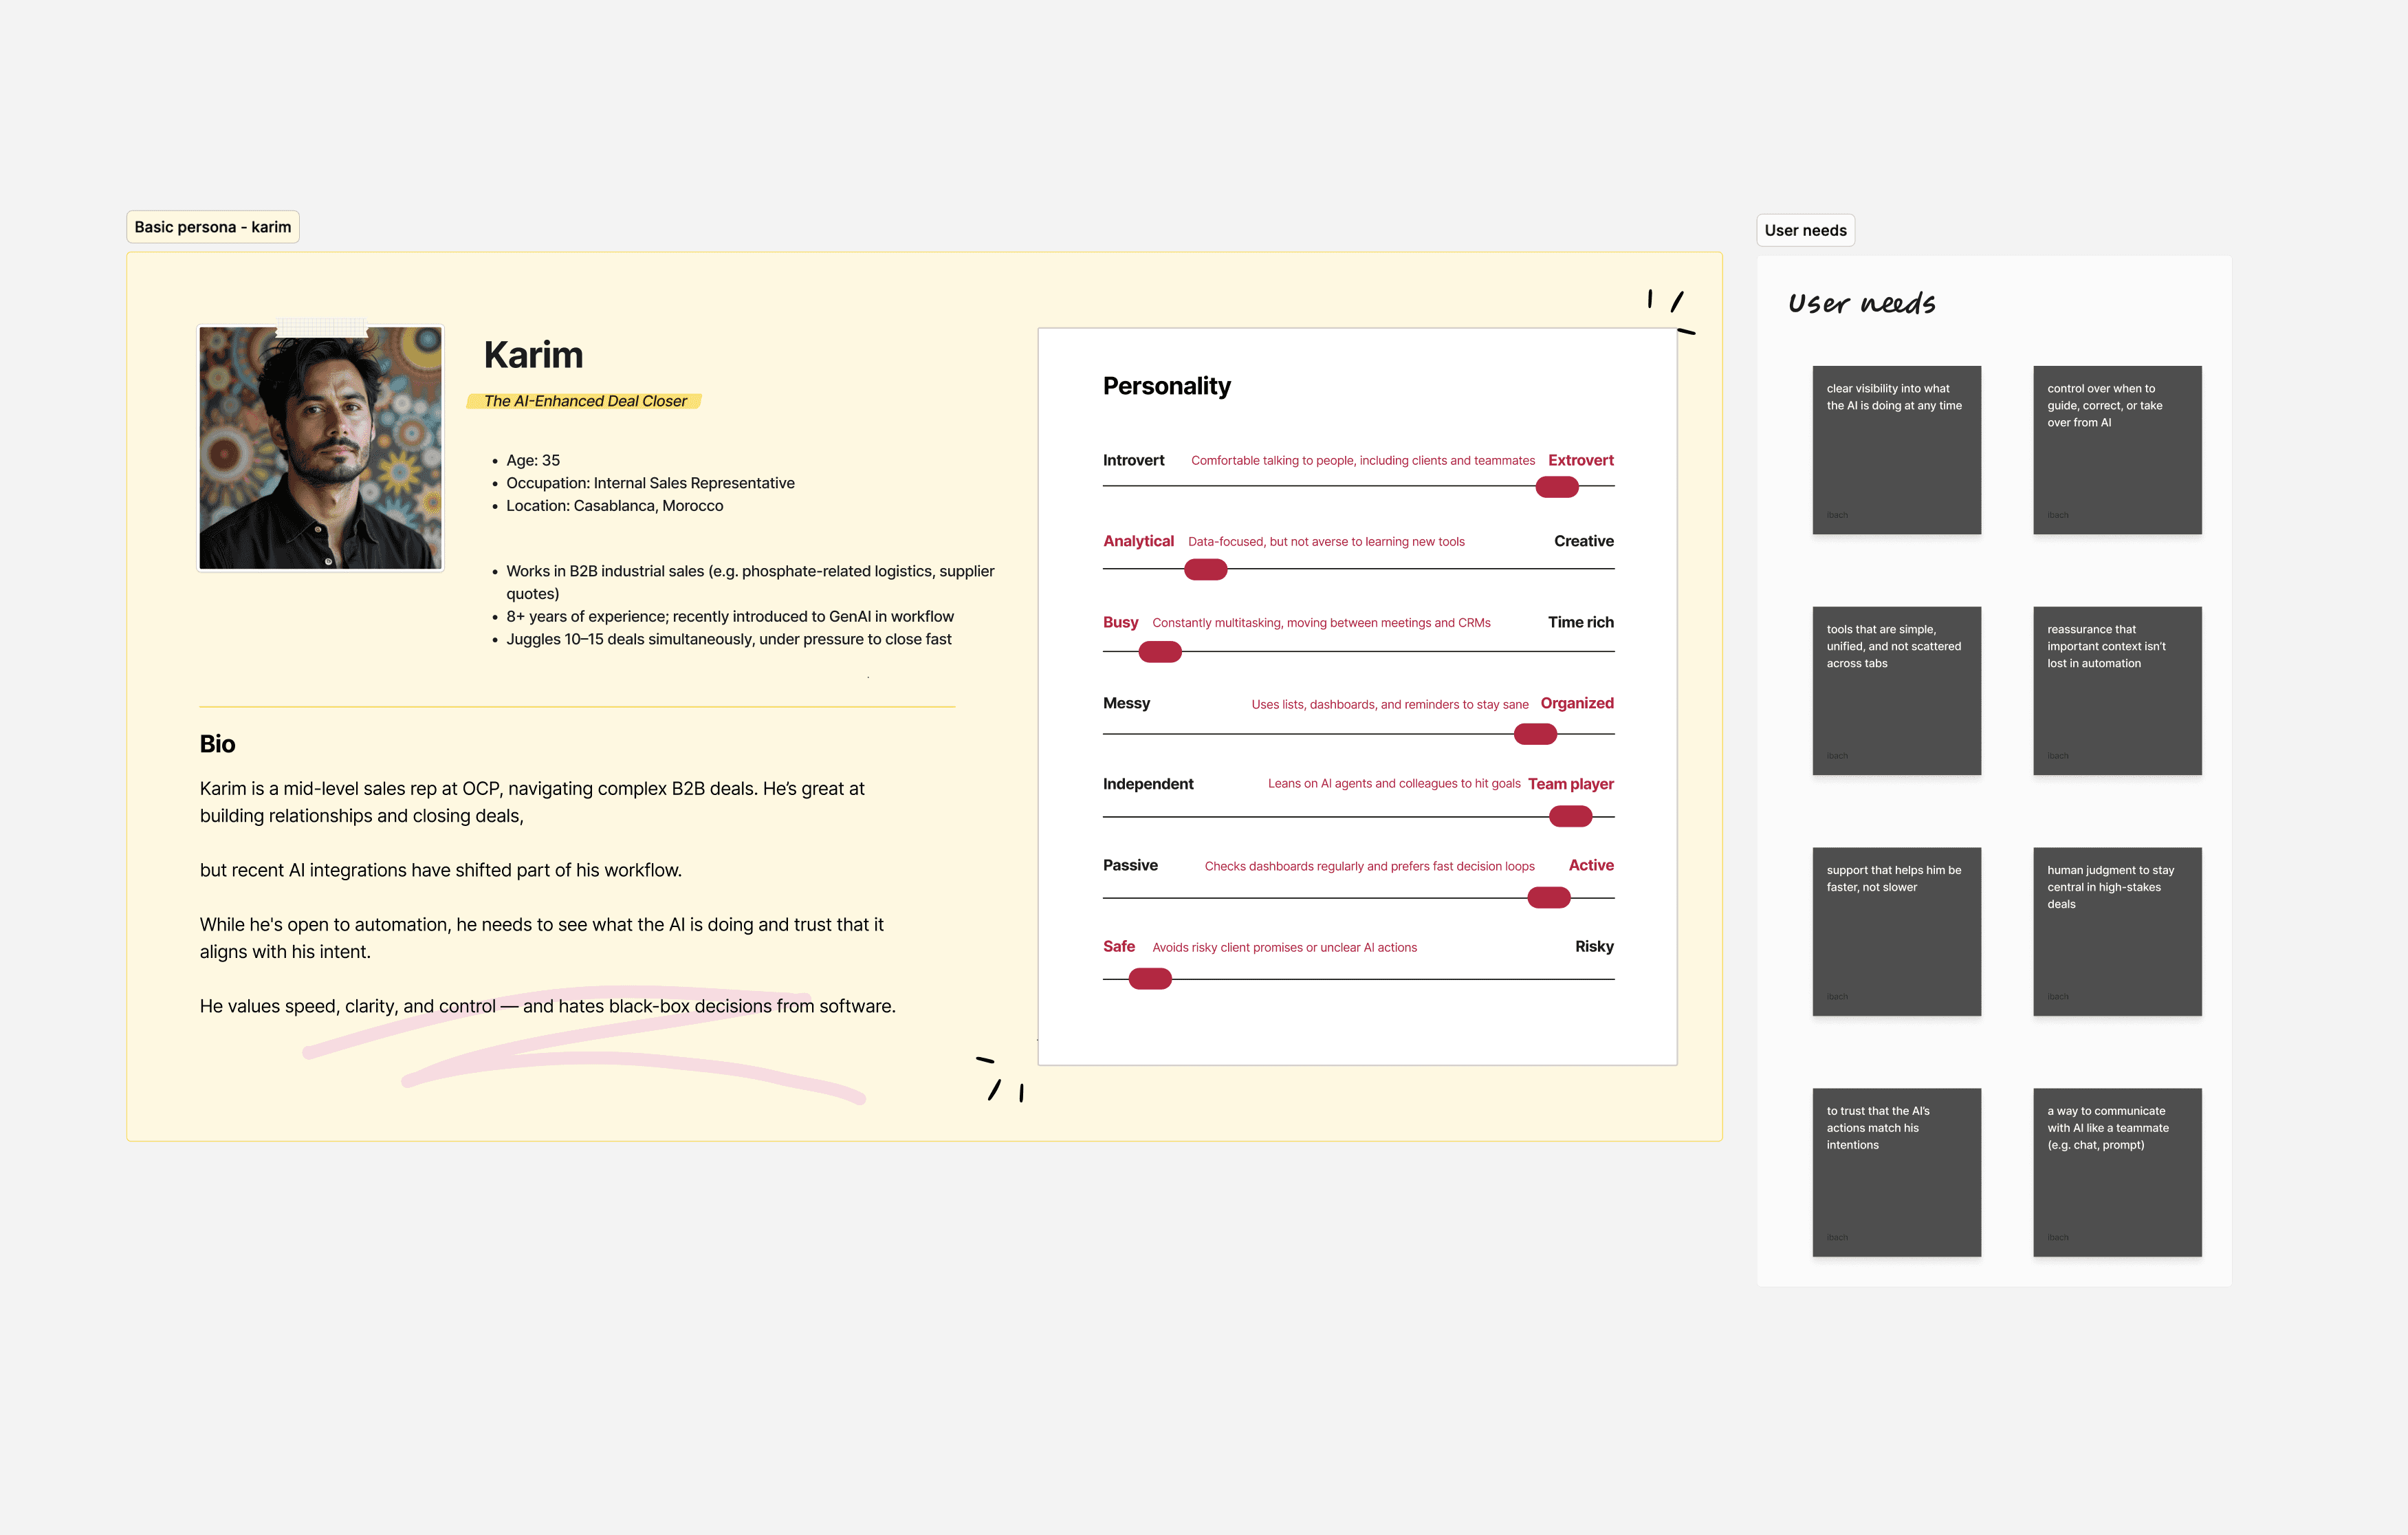Select the 'reassurance that important context' sticky note
The width and height of the screenshot is (2408, 1535).
coord(2117,691)
